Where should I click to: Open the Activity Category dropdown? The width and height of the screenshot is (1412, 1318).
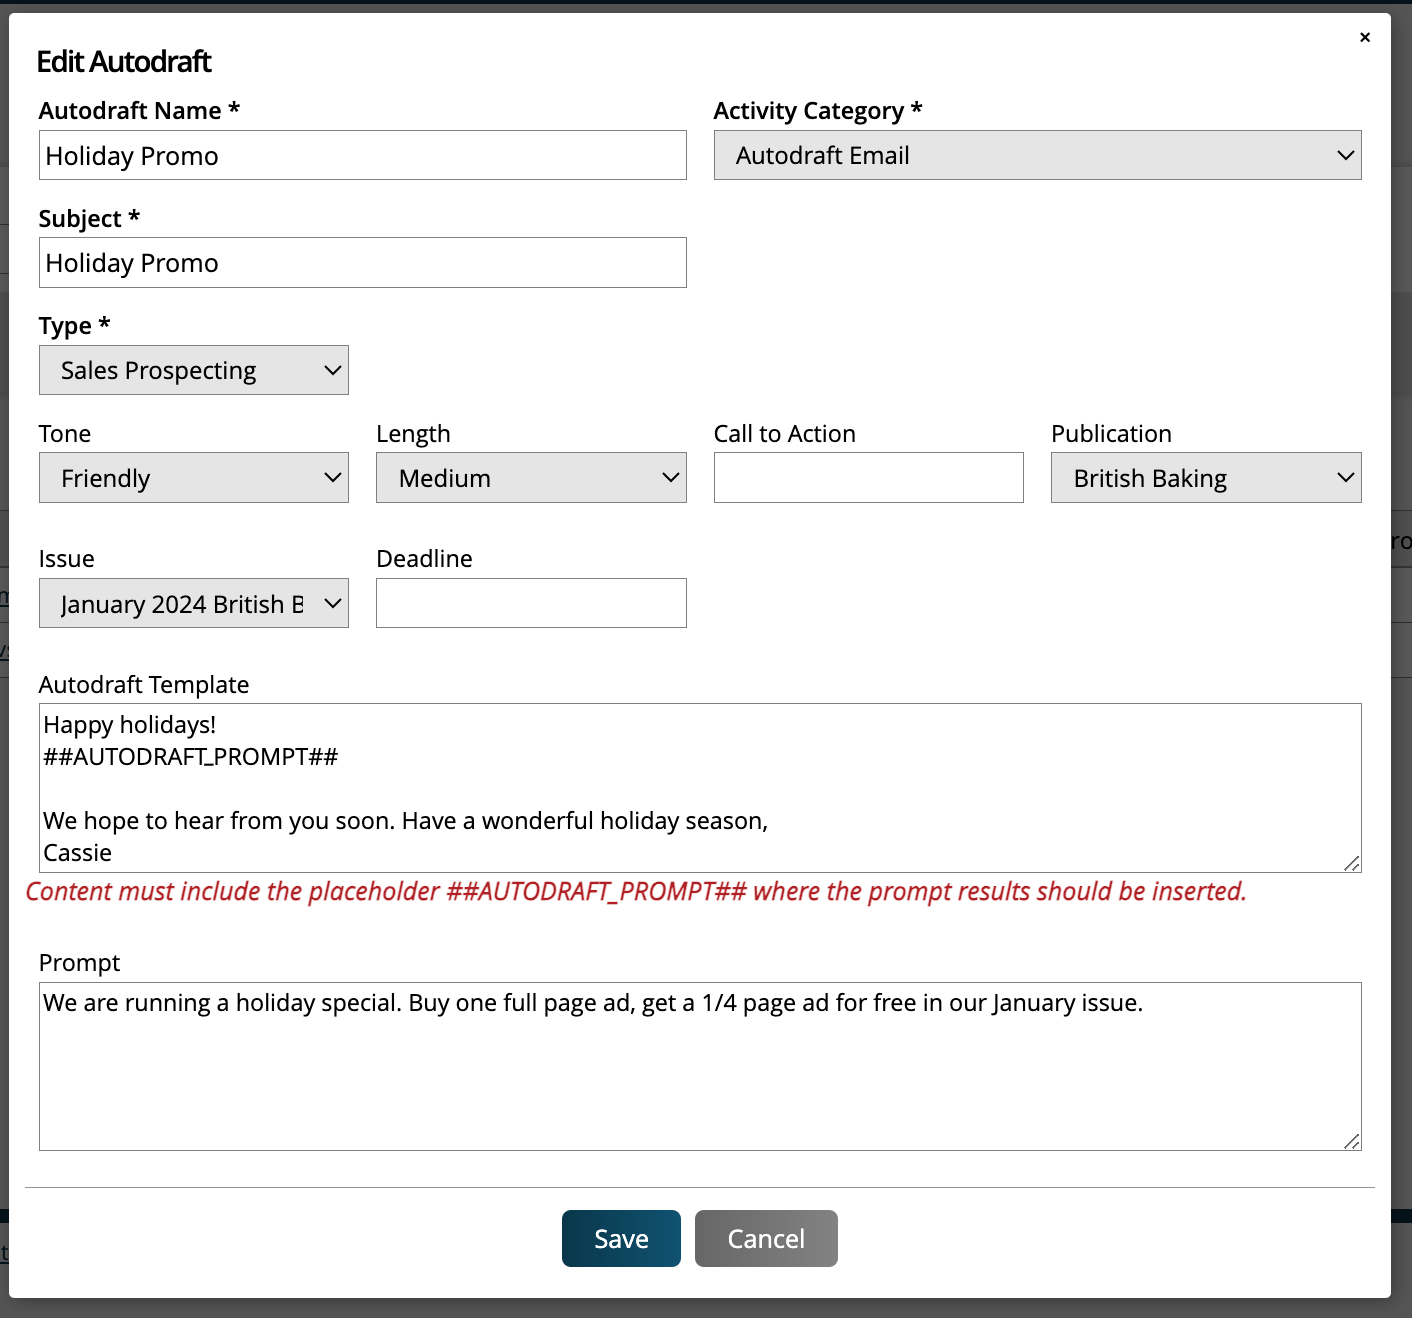click(x=1037, y=155)
